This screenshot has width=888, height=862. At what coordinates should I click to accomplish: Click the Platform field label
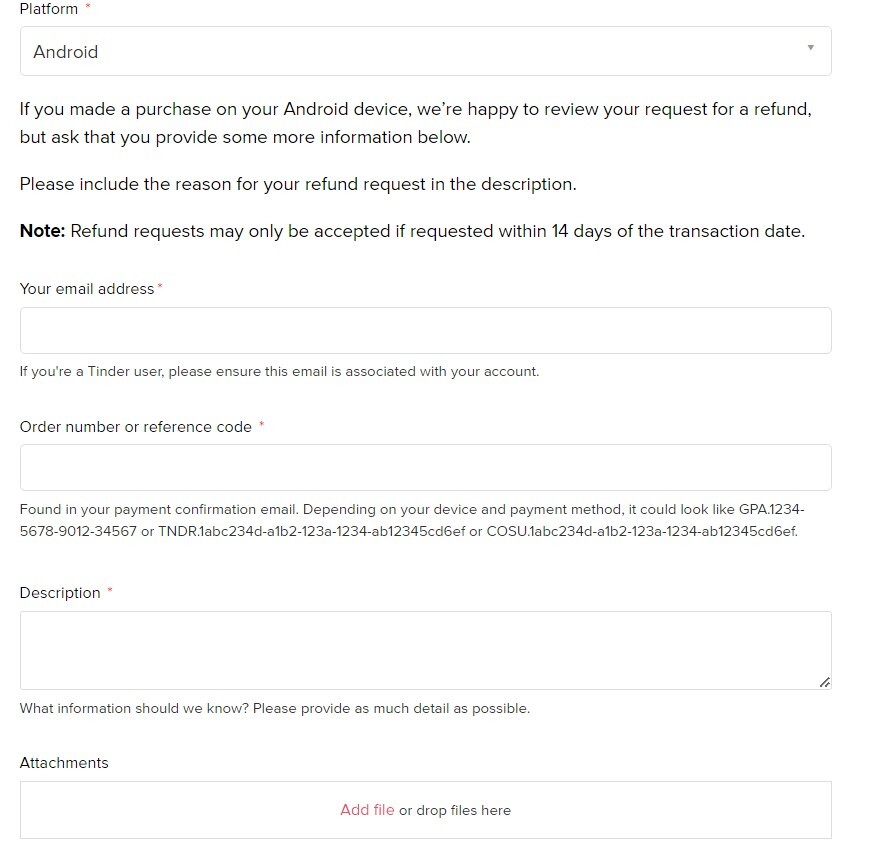(49, 9)
